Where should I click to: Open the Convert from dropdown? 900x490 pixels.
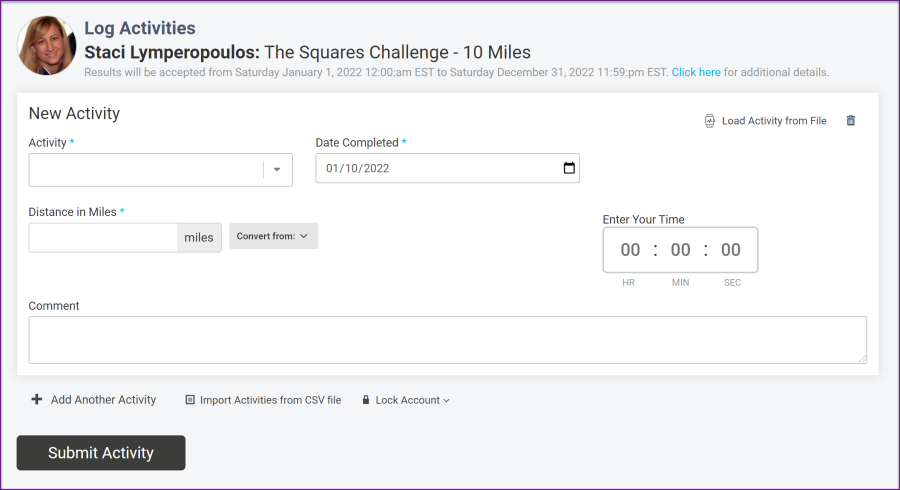273,236
